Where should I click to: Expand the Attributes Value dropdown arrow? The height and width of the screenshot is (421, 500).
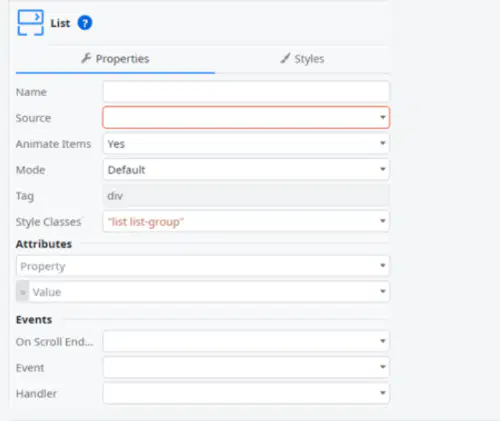point(383,291)
